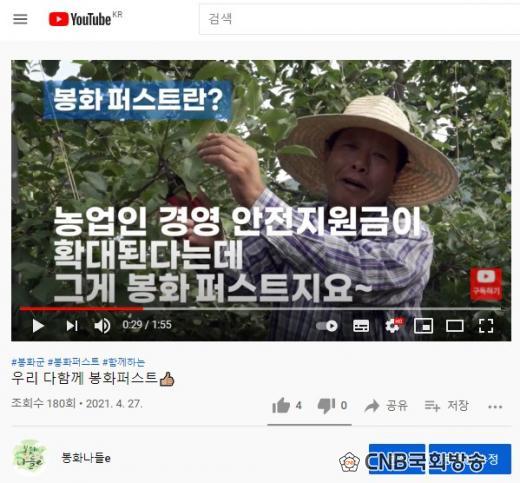Go to YouTube home via logo
Viewport: 520px width, 483px height.
click(80, 19)
